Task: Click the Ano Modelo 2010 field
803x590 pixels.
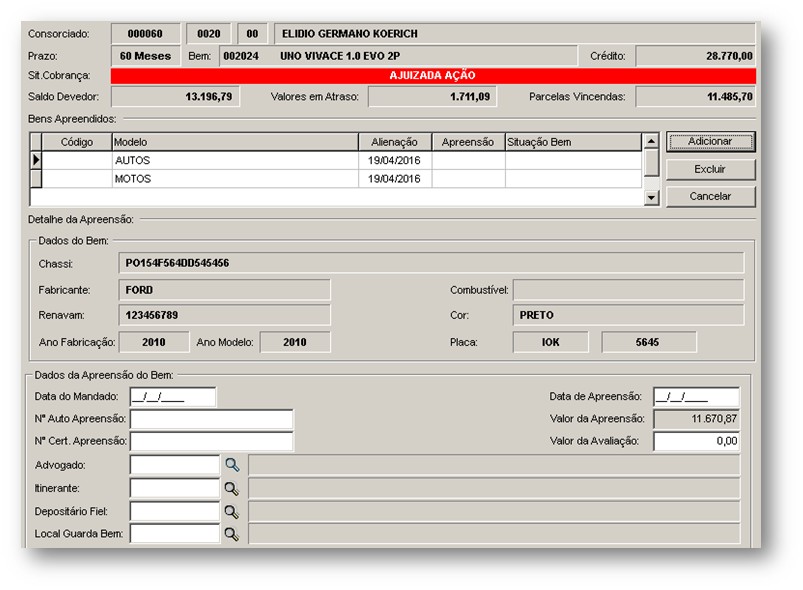Action: 295,342
